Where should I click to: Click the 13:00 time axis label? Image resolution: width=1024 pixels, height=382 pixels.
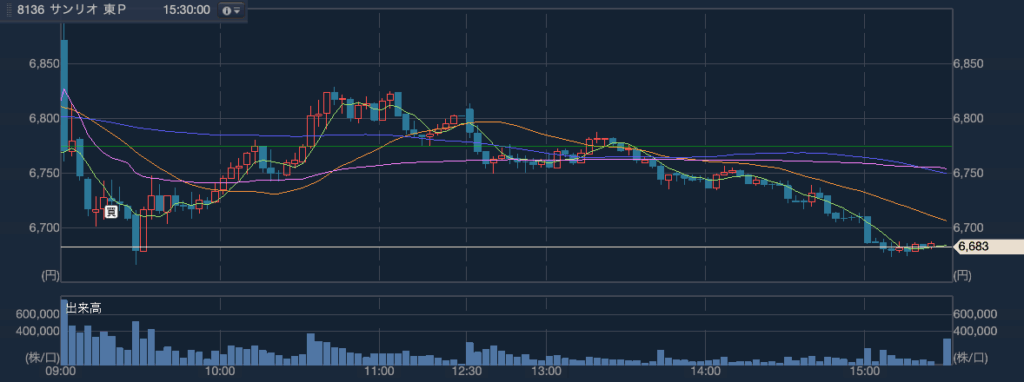point(546,372)
